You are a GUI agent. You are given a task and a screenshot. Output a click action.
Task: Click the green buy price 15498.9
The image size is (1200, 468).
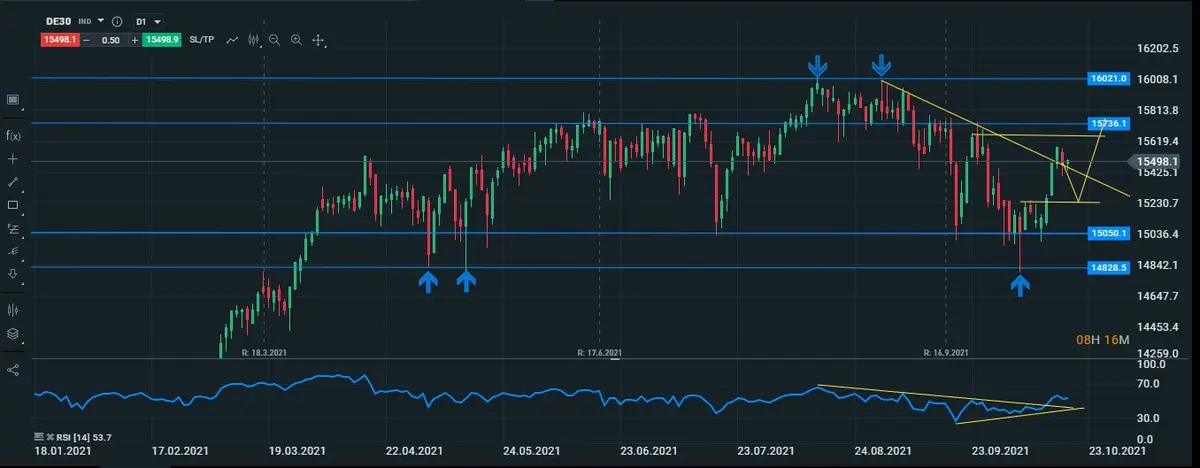(x=162, y=40)
